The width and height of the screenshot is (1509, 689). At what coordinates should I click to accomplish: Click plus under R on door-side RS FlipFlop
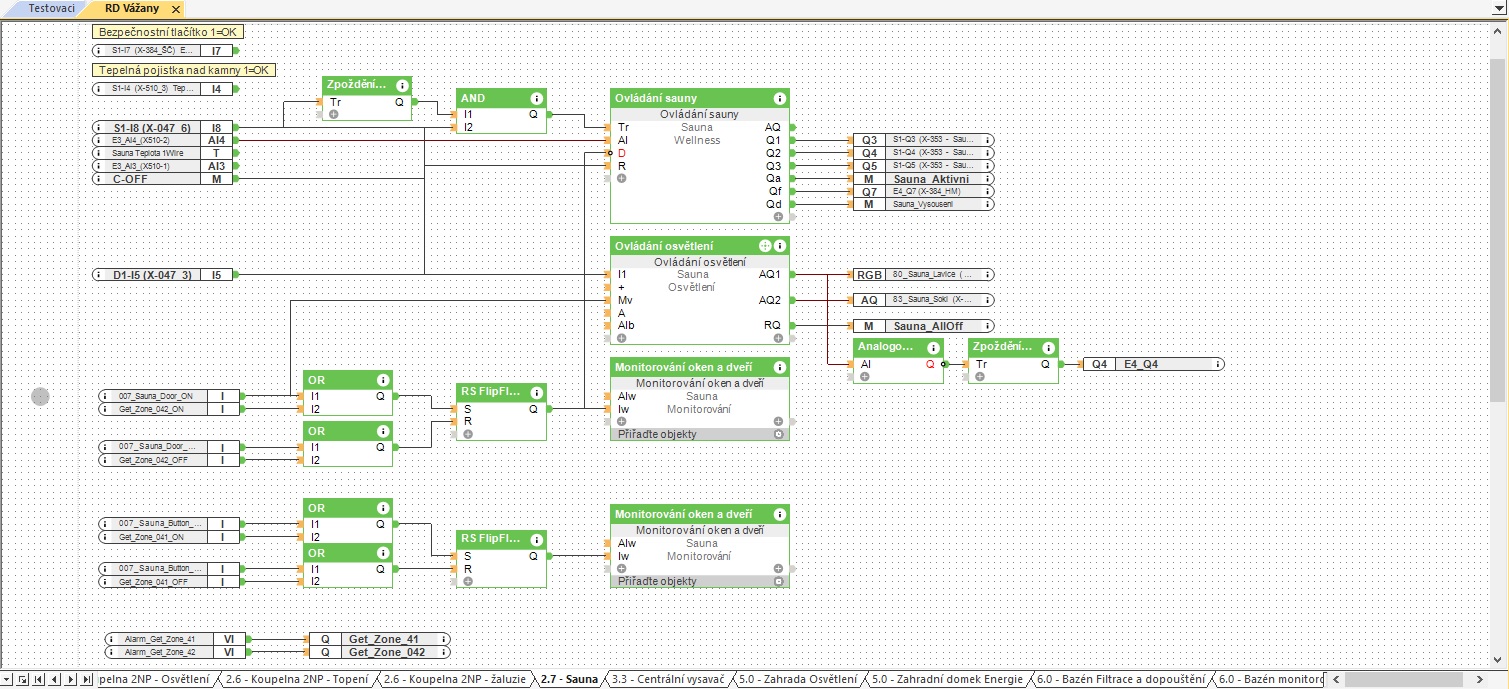tap(467, 434)
